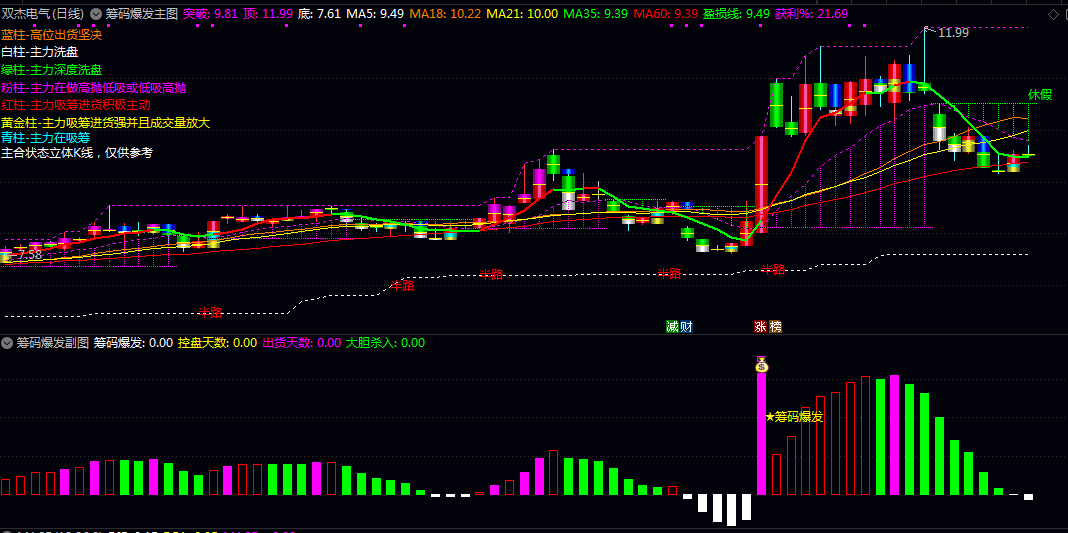The width and height of the screenshot is (1068, 533).
Task: Expand the 筹码爆发副图 indicator dropdown arrow
Action: point(8,342)
